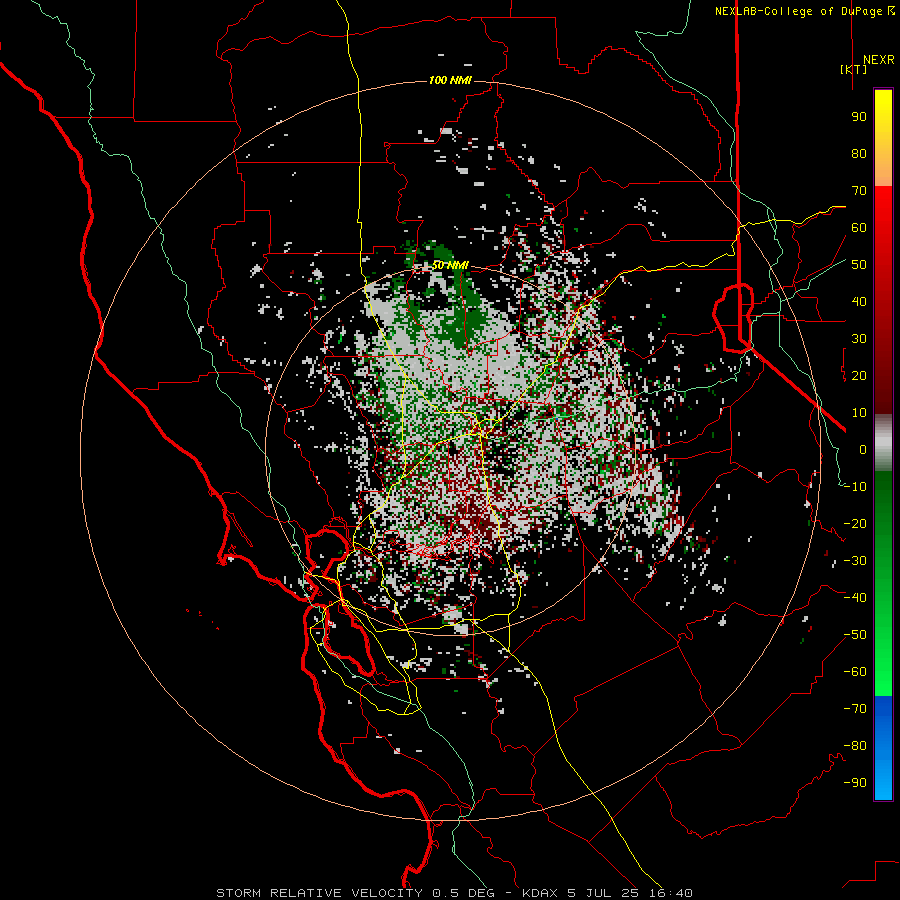Click the 50 NMI range ring label
This screenshot has height=900, width=900.
(x=450, y=265)
